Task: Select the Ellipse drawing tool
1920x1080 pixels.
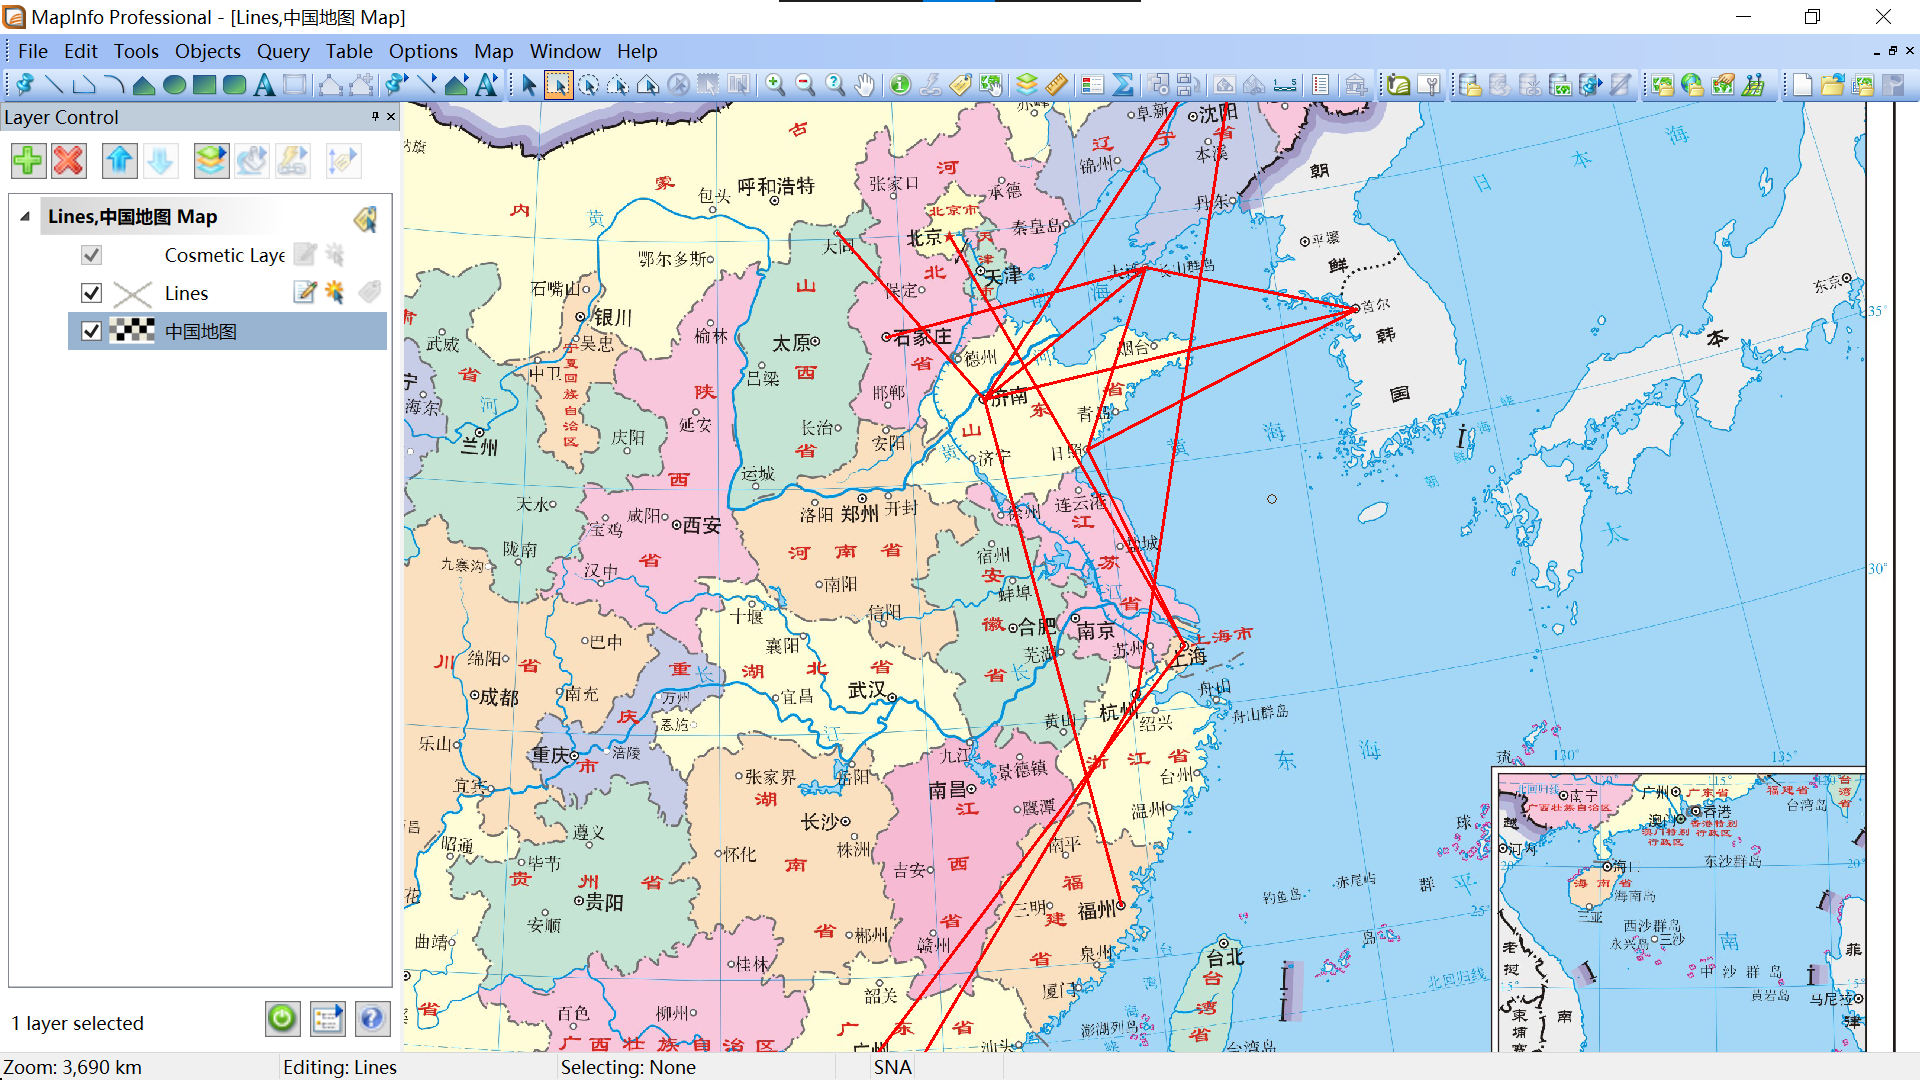Action: coord(174,85)
